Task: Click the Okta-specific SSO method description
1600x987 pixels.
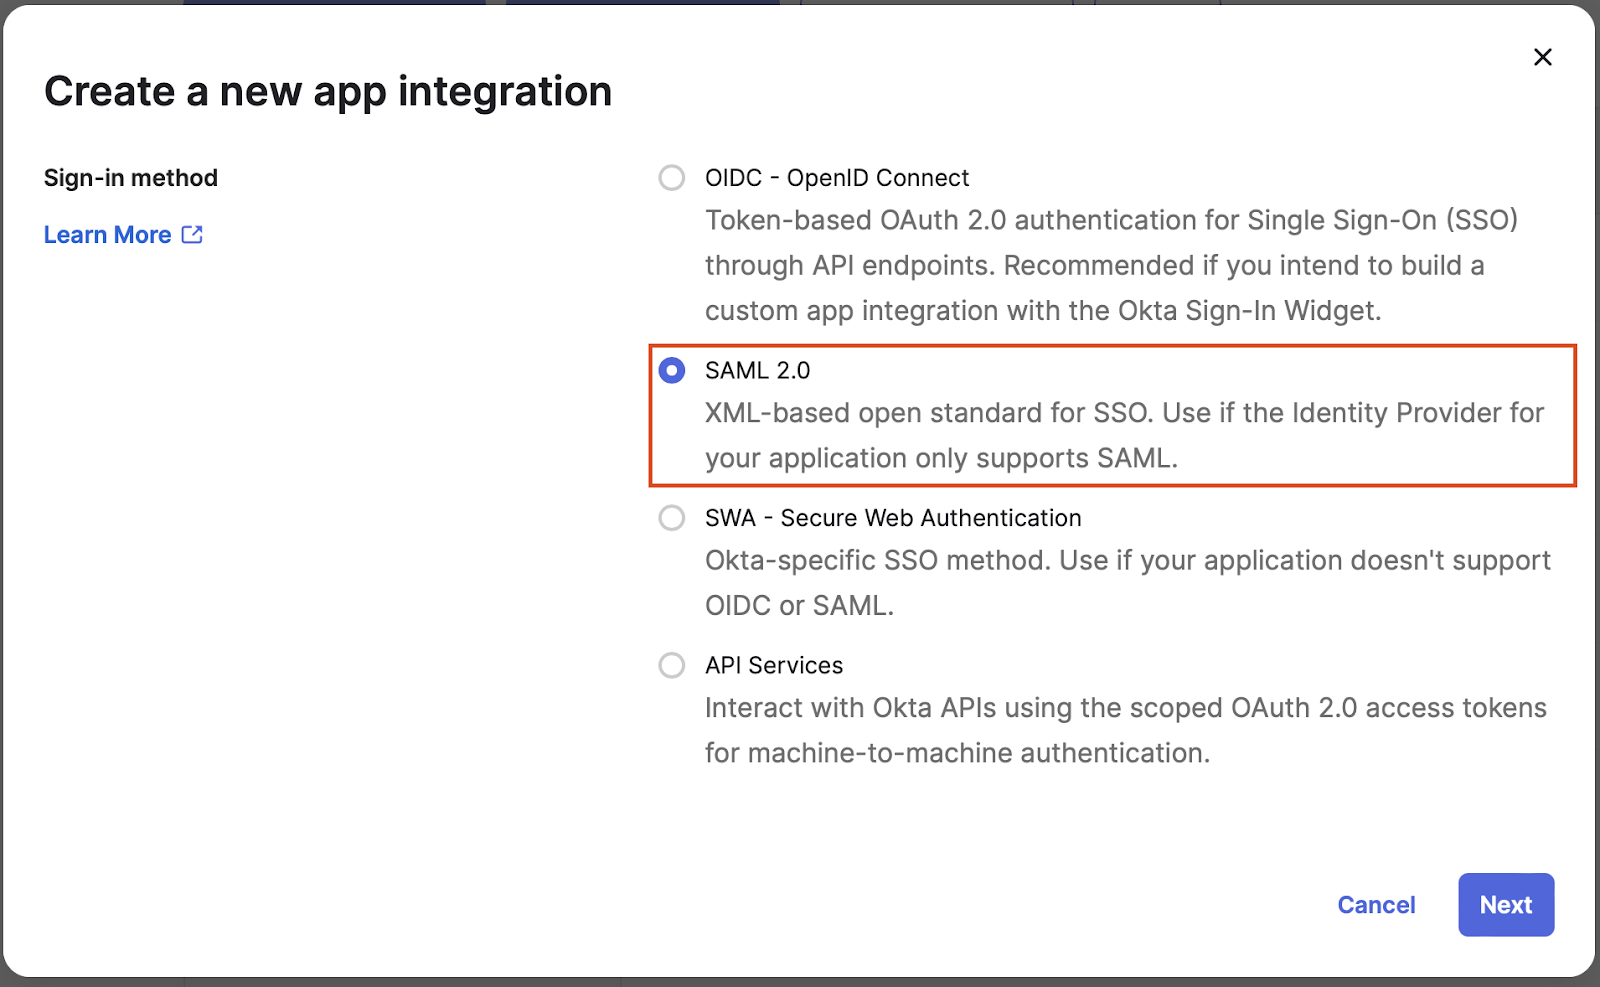Action: coord(1127,583)
